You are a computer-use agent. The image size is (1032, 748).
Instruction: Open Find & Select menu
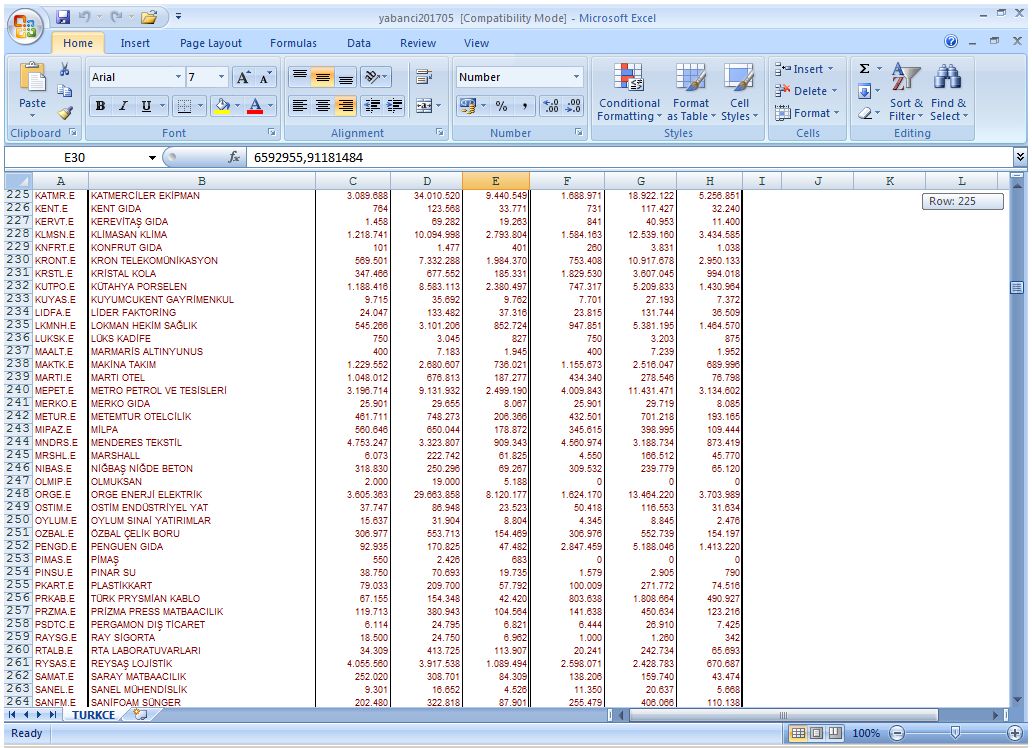tap(948, 92)
